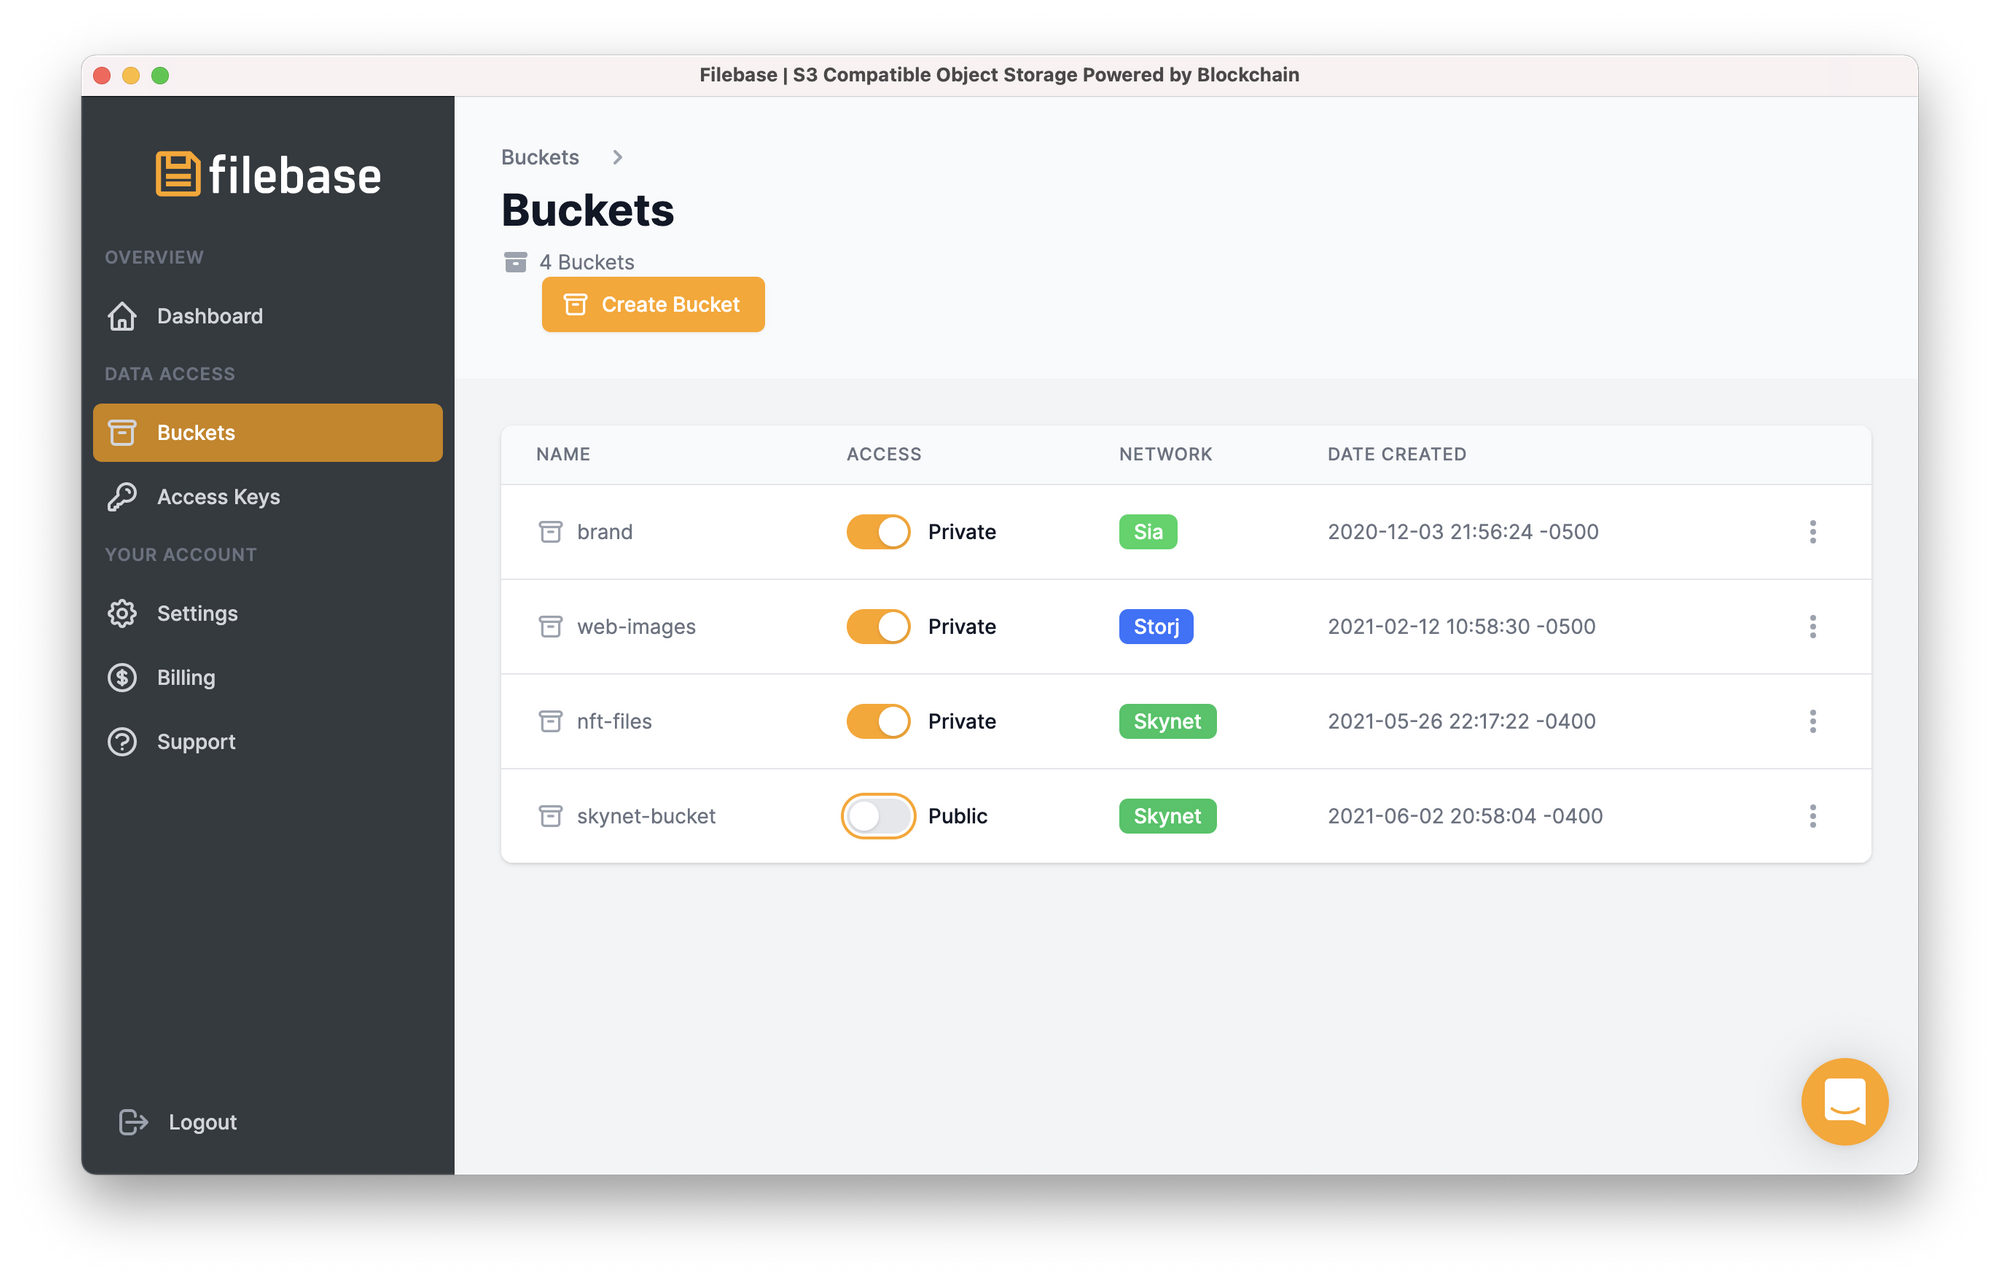Click the breadcrumb chevron after Buckets

point(617,157)
